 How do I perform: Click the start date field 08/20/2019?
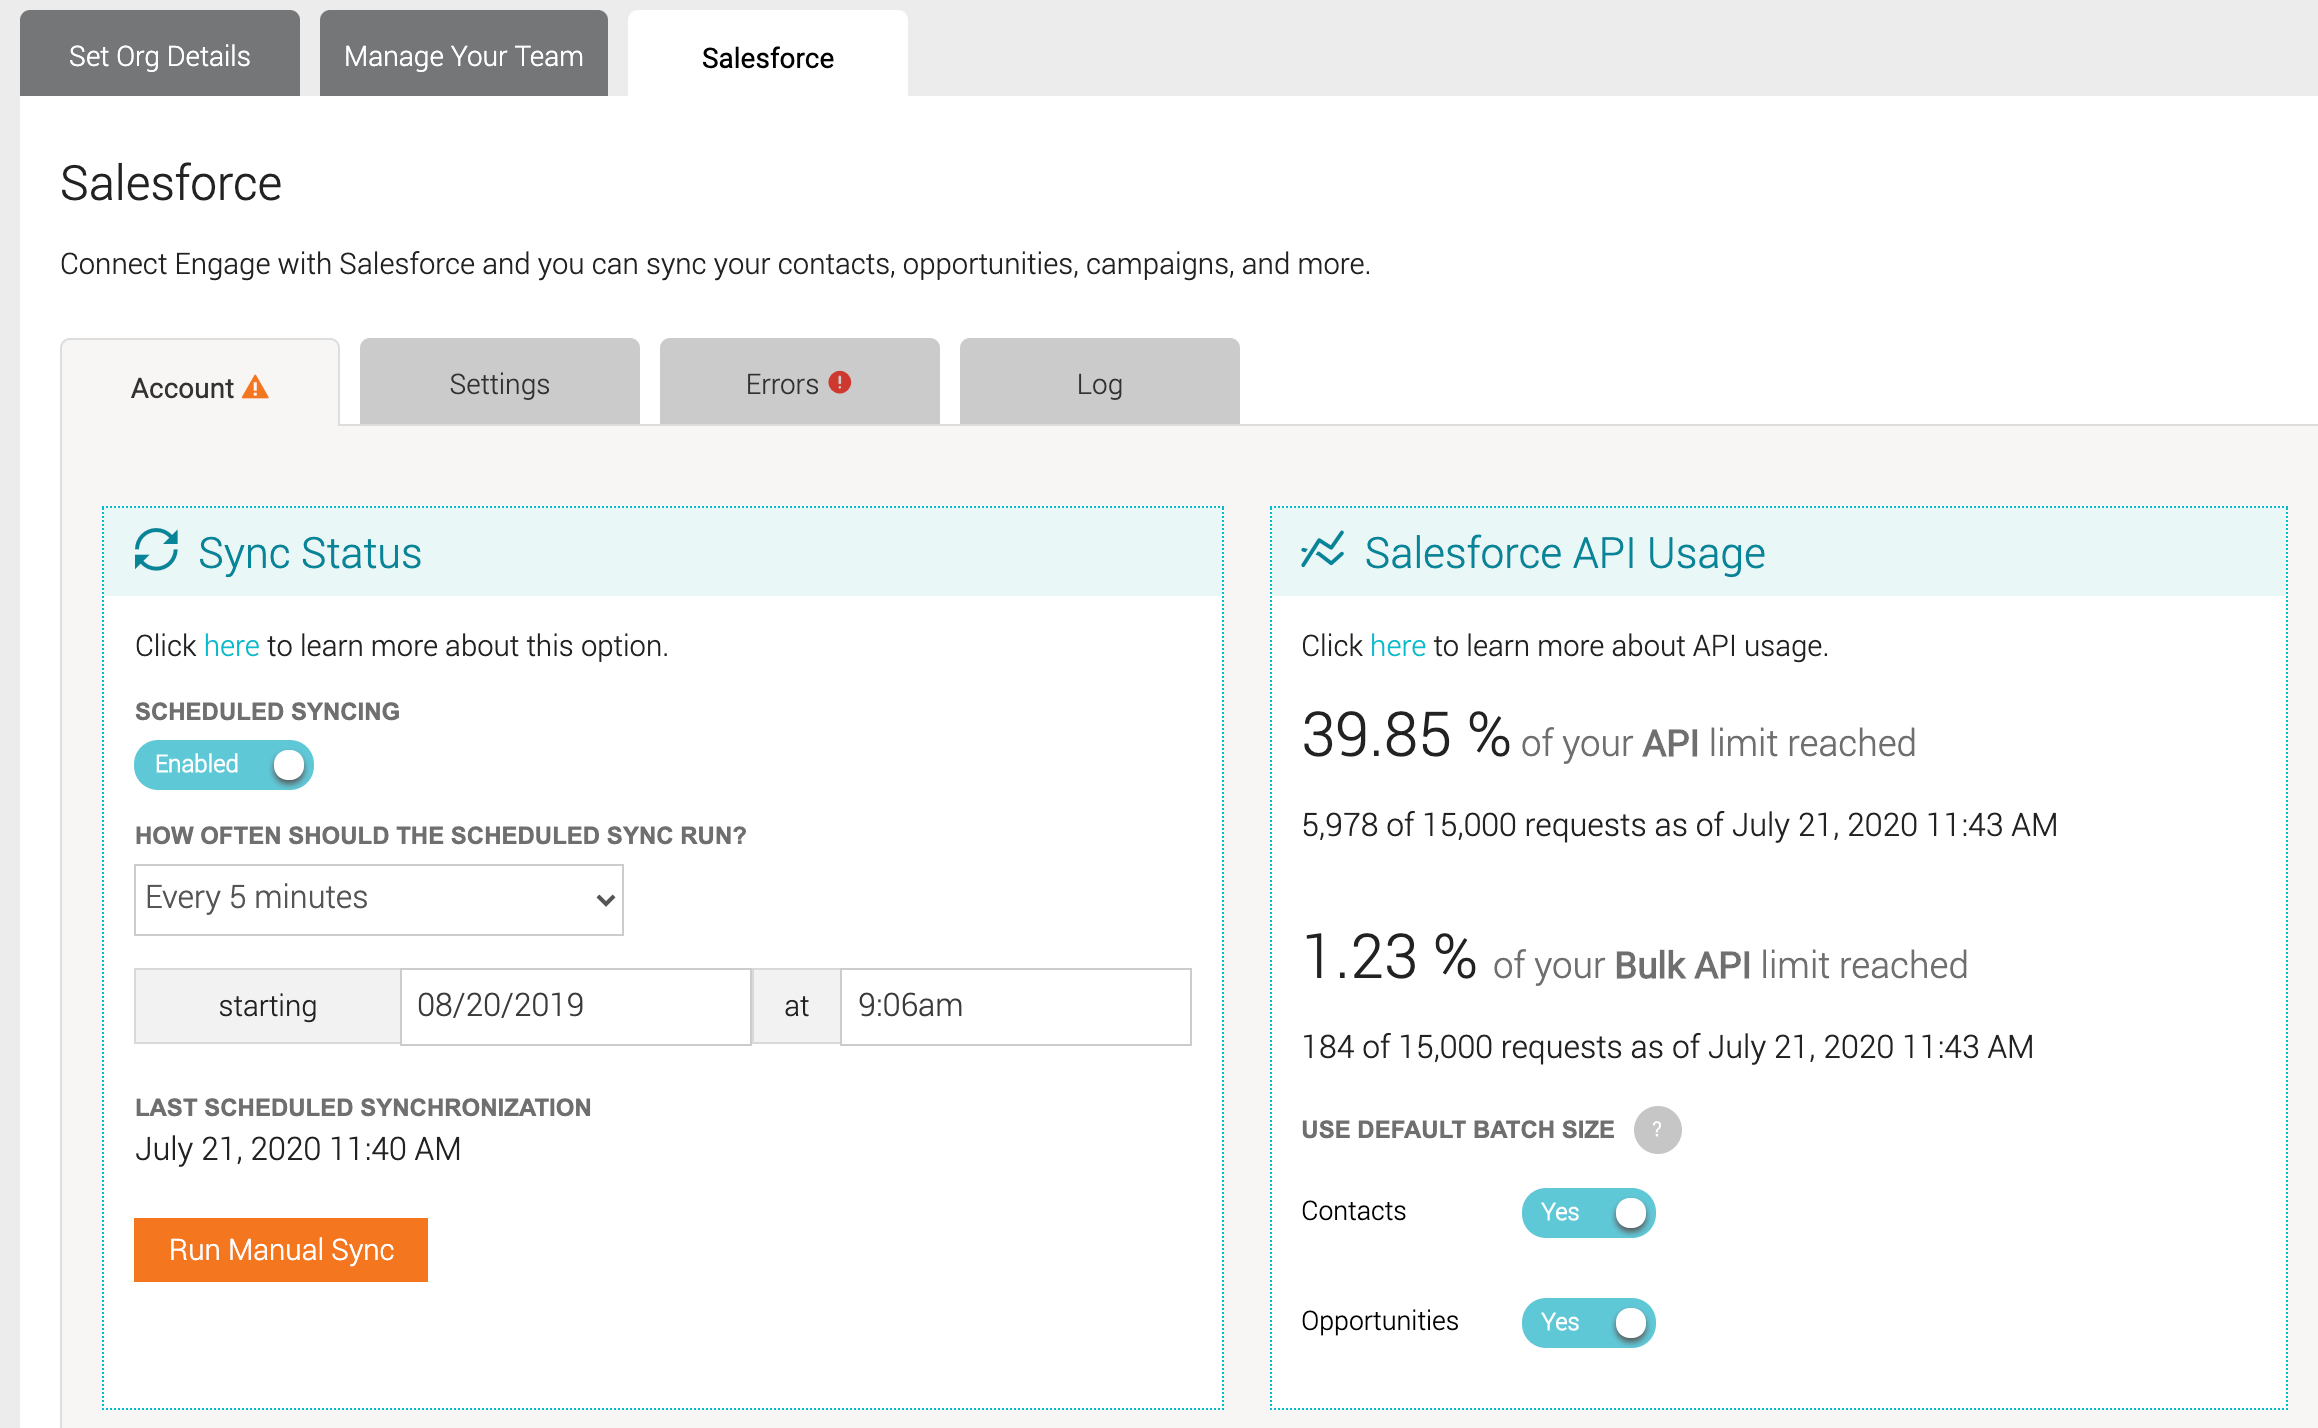click(576, 1006)
